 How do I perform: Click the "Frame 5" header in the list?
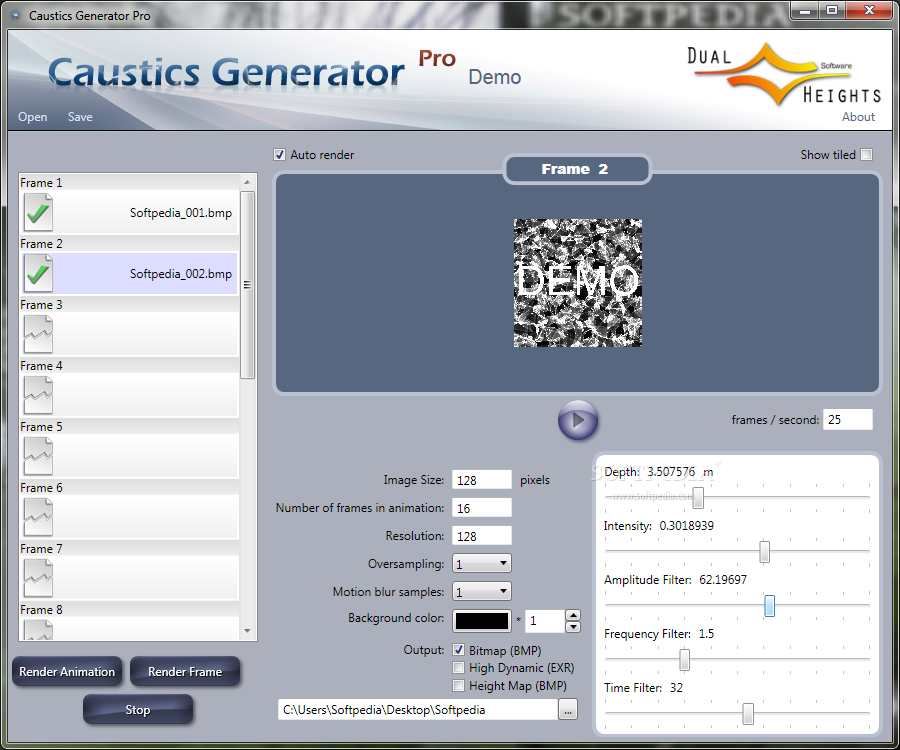pyautogui.click(x=41, y=427)
